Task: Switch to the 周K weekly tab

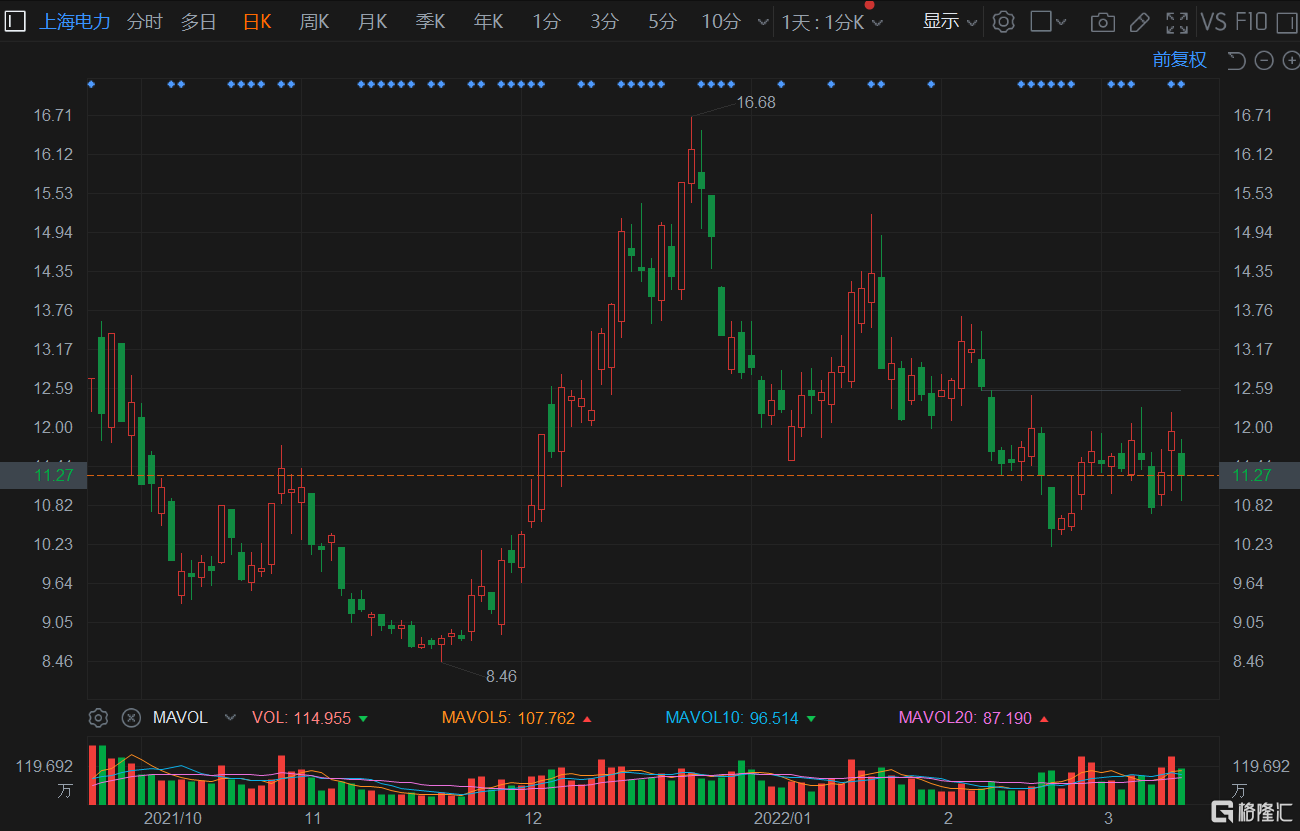Action: tap(314, 22)
